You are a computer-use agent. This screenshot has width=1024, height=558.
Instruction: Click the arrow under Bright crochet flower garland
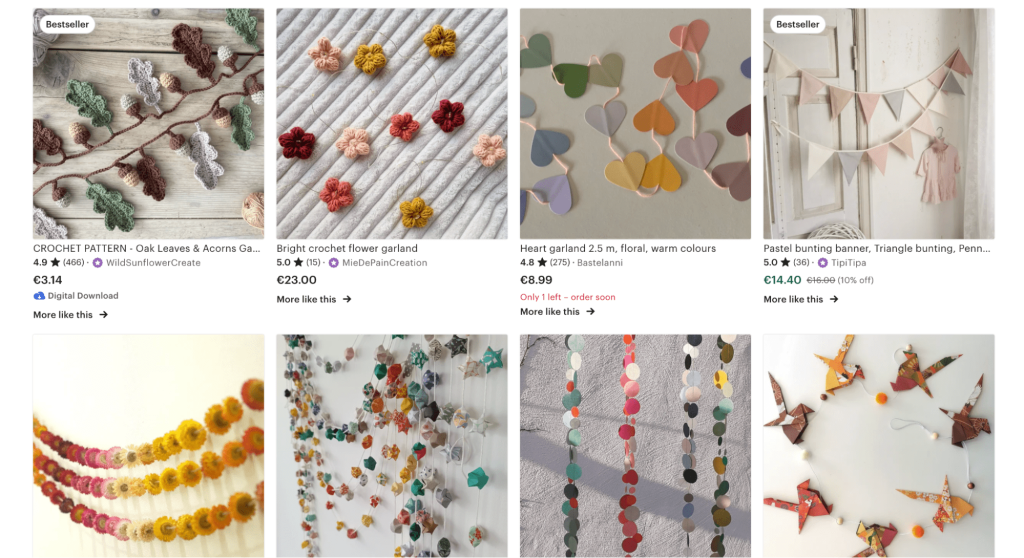tap(347, 299)
